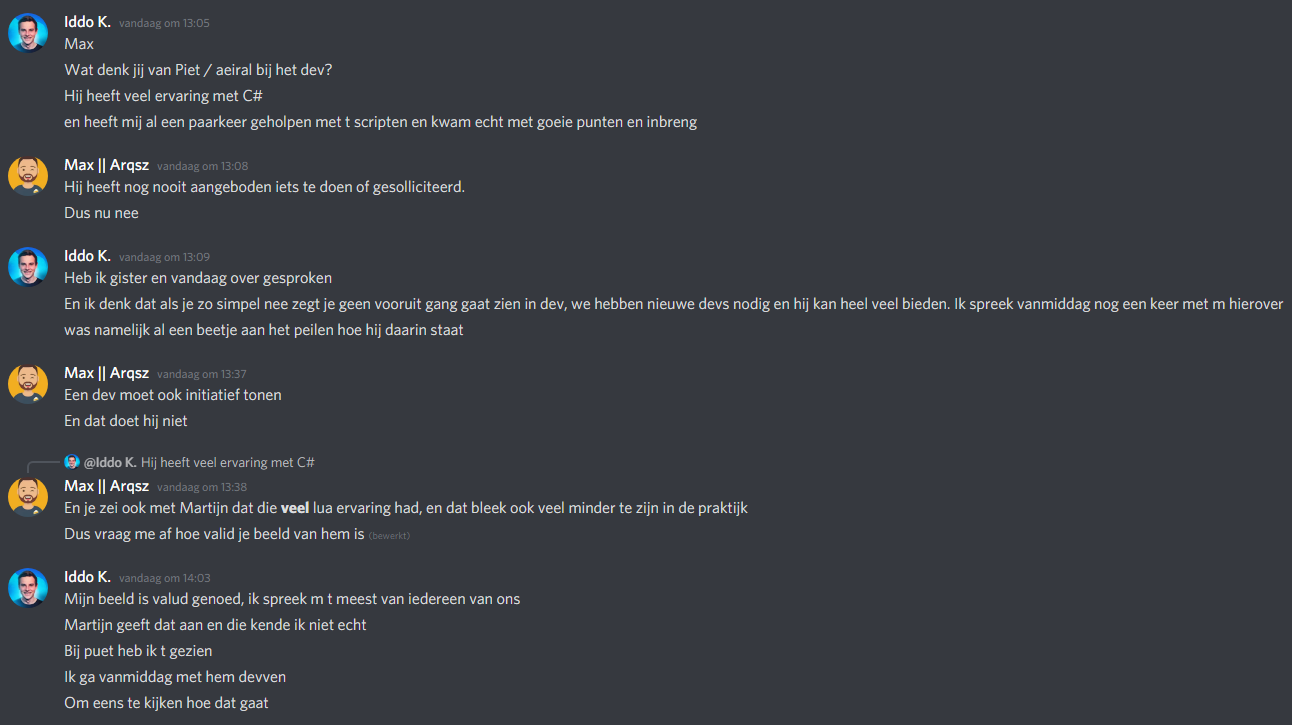The height and width of the screenshot is (725, 1292).
Task: Click the Max || Arqsz username at 13:08
Action: (106, 165)
